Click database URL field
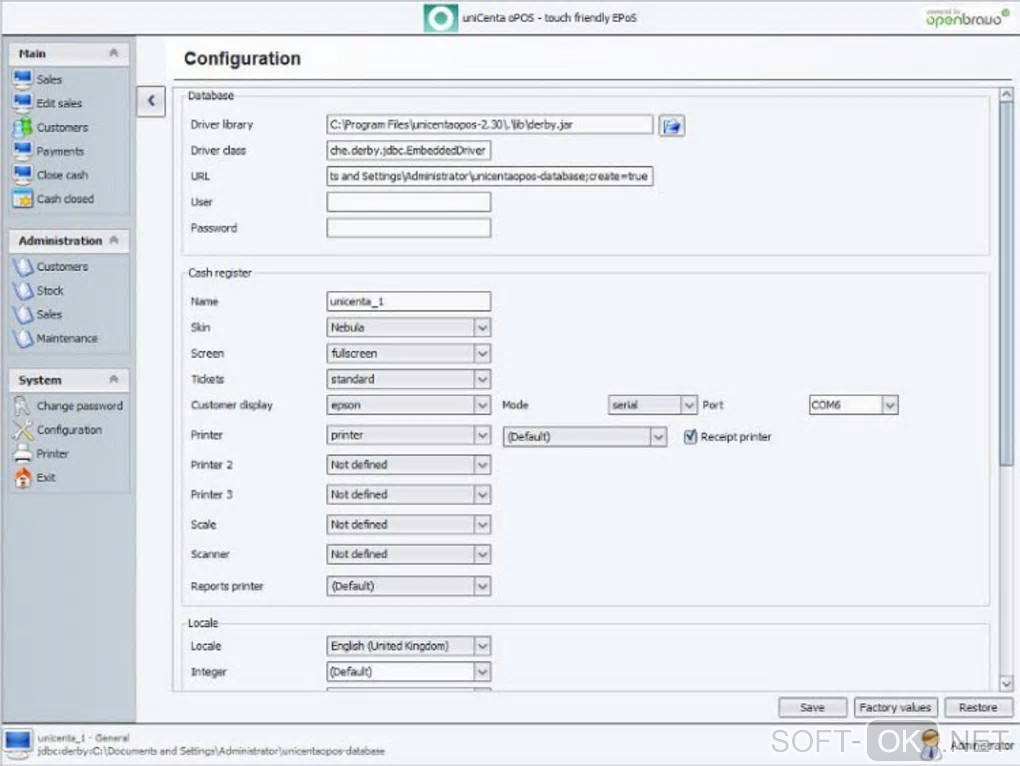The image size is (1020, 766). [x=490, y=176]
